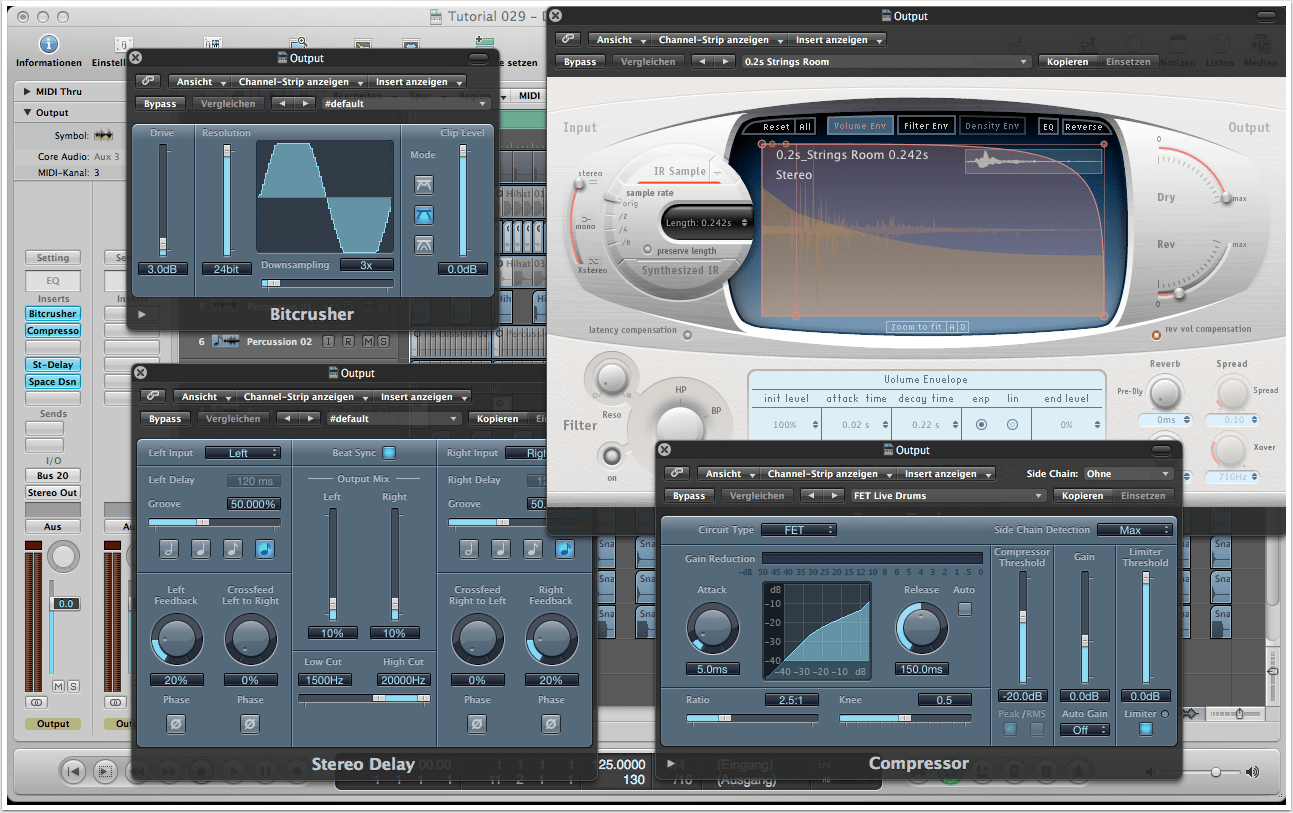Click the Compressor Ratio slider
The image size is (1293, 813).
pyautogui.click(x=751, y=718)
